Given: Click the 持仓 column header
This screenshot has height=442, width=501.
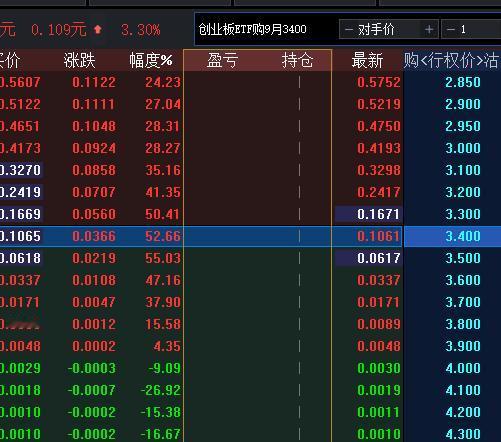Looking at the screenshot, I should (x=297, y=61).
